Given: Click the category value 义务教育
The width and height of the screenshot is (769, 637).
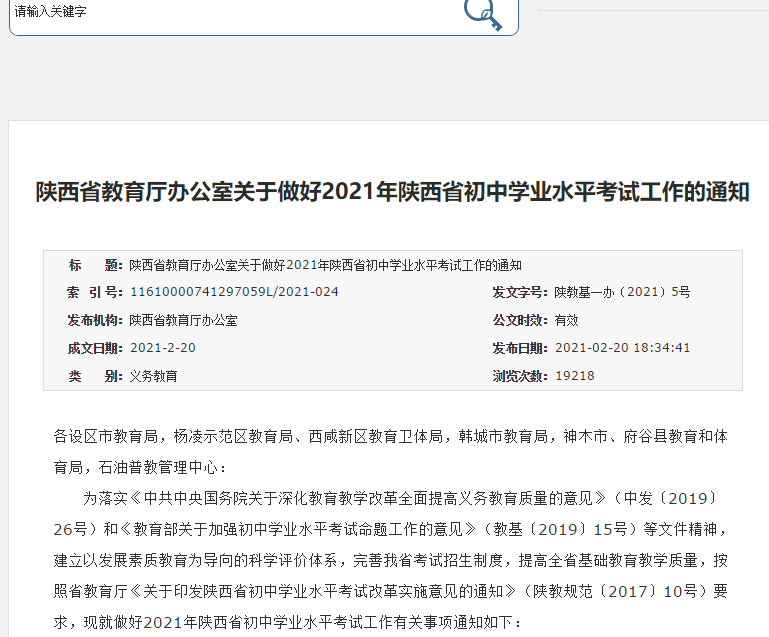Looking at the screenshot, I should 153,376.
